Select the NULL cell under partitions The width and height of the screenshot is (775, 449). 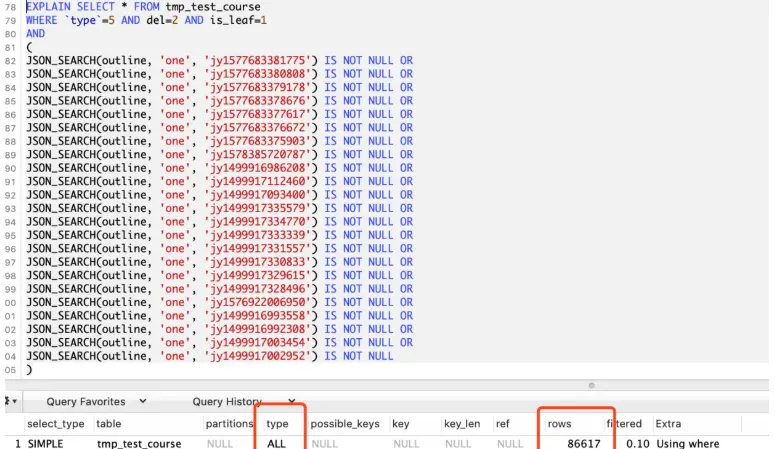[x=219, y=444]
